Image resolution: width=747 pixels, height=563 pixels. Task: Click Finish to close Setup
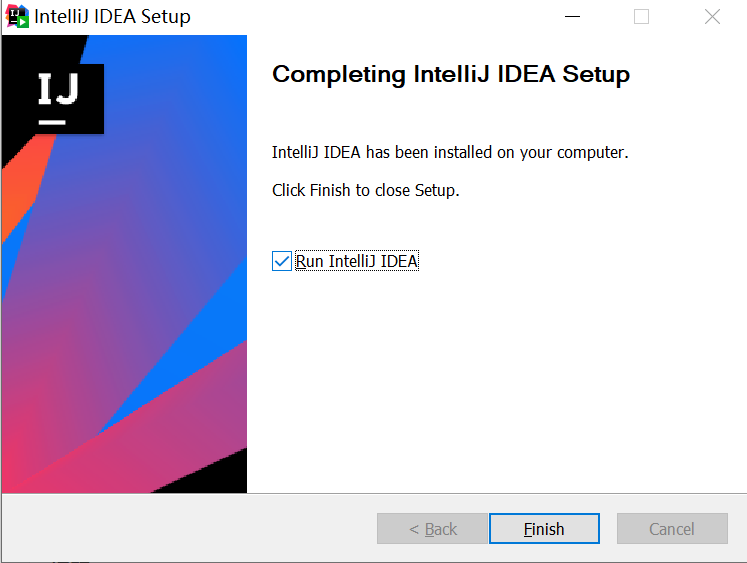click(x=544, y=529)
